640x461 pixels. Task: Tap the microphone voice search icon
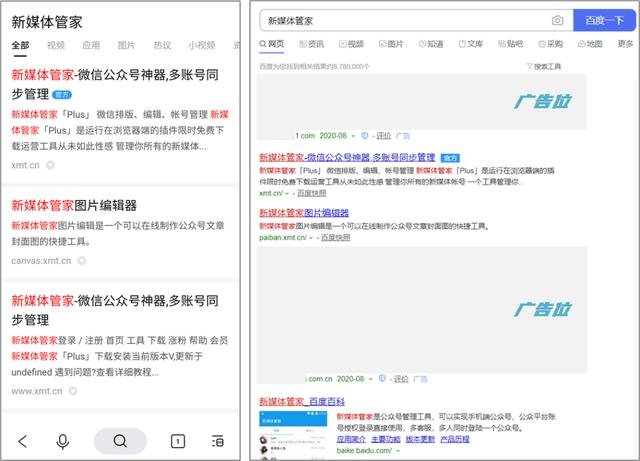63,441
